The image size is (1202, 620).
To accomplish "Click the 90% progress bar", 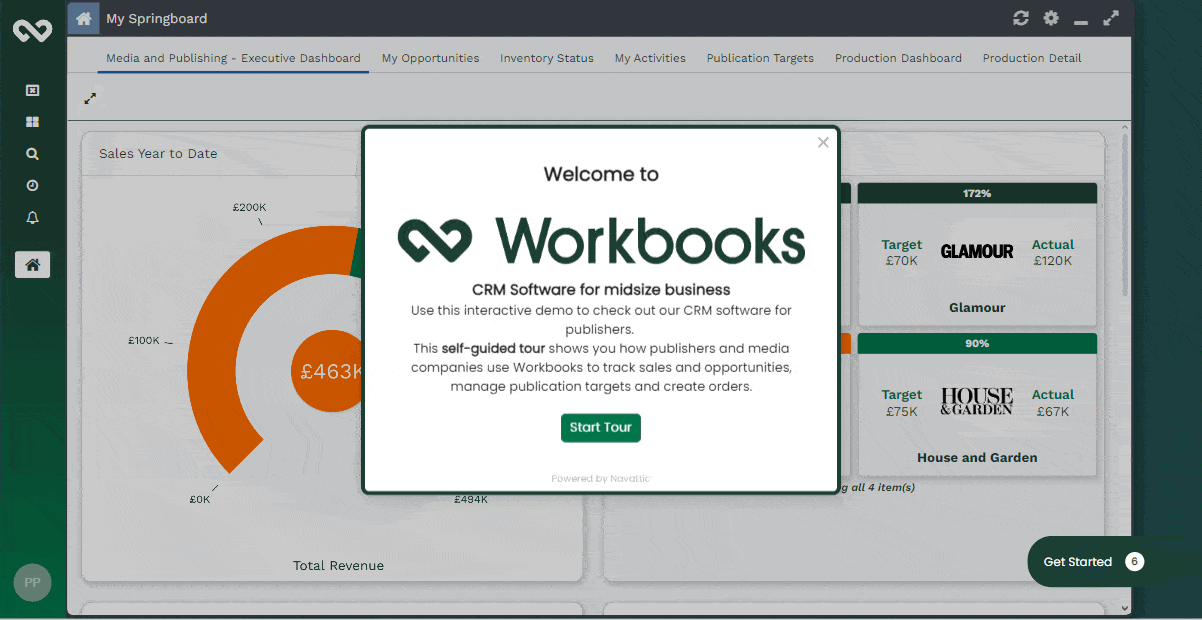I will [977, 343].
